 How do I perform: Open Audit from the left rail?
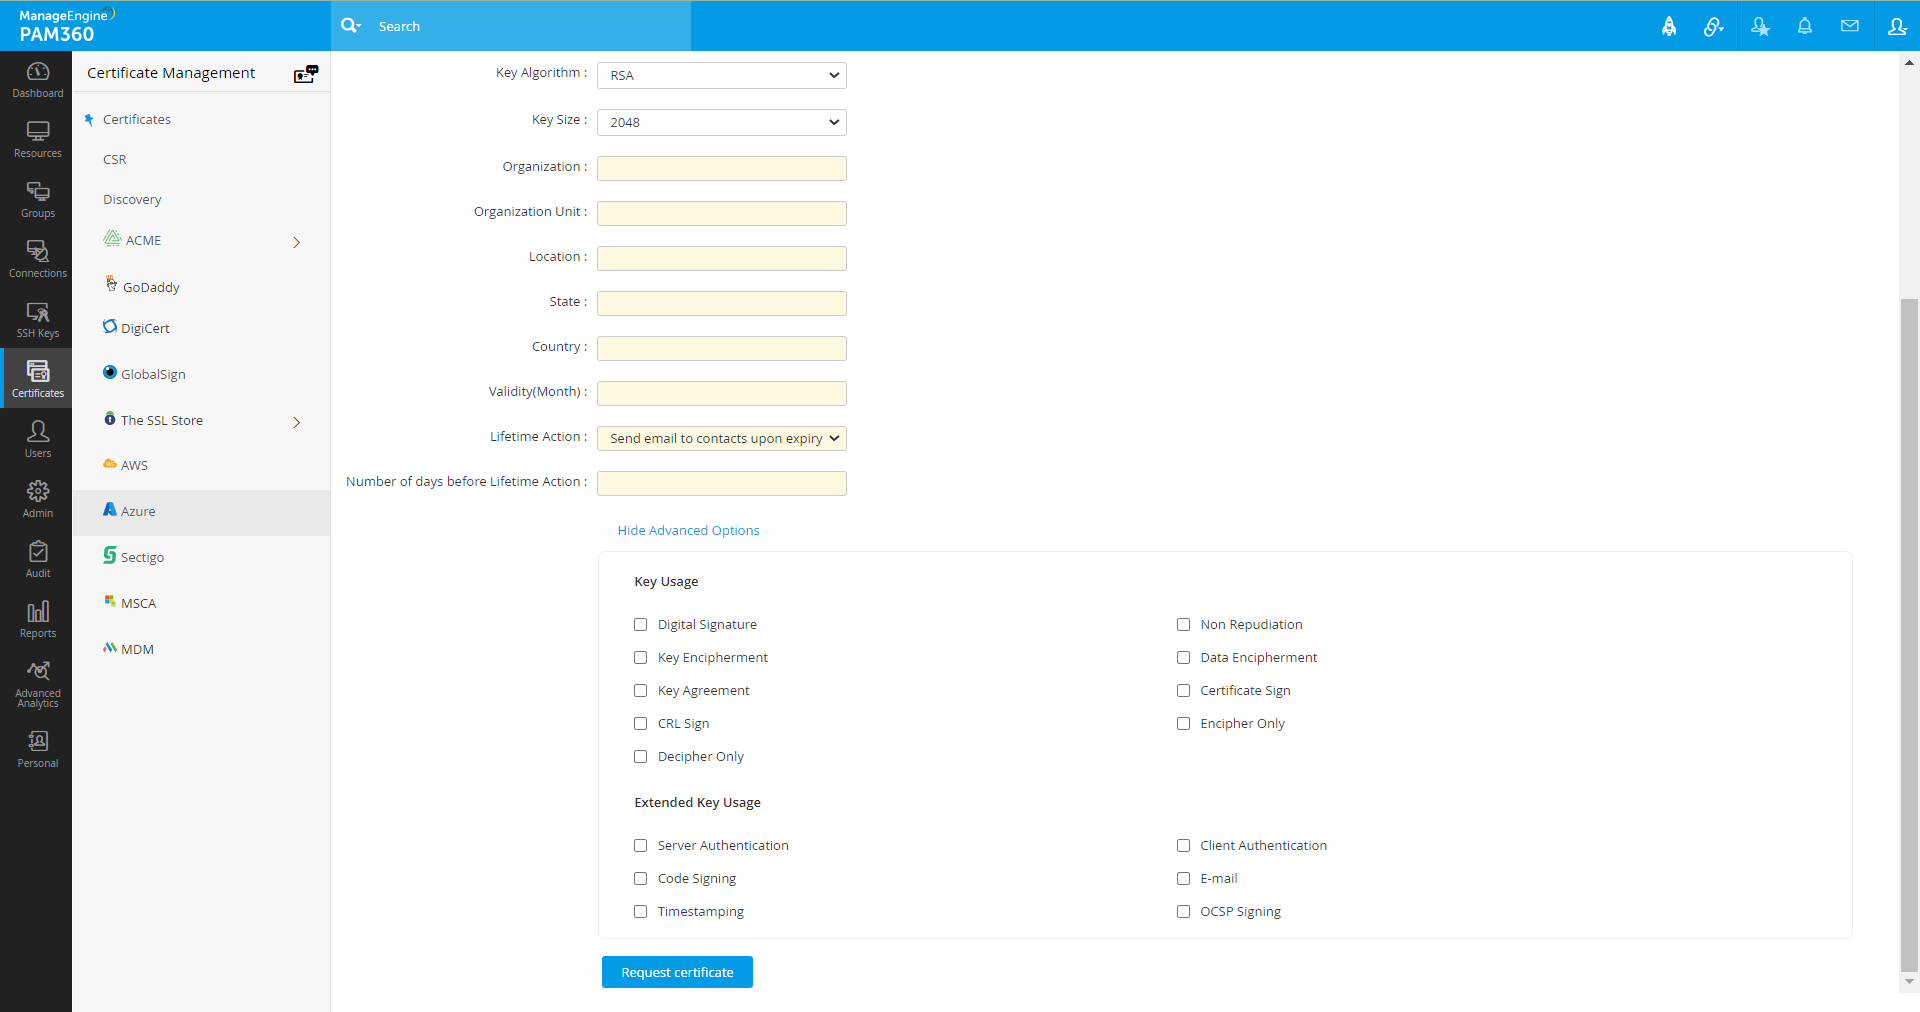click(x=38, y=559)
